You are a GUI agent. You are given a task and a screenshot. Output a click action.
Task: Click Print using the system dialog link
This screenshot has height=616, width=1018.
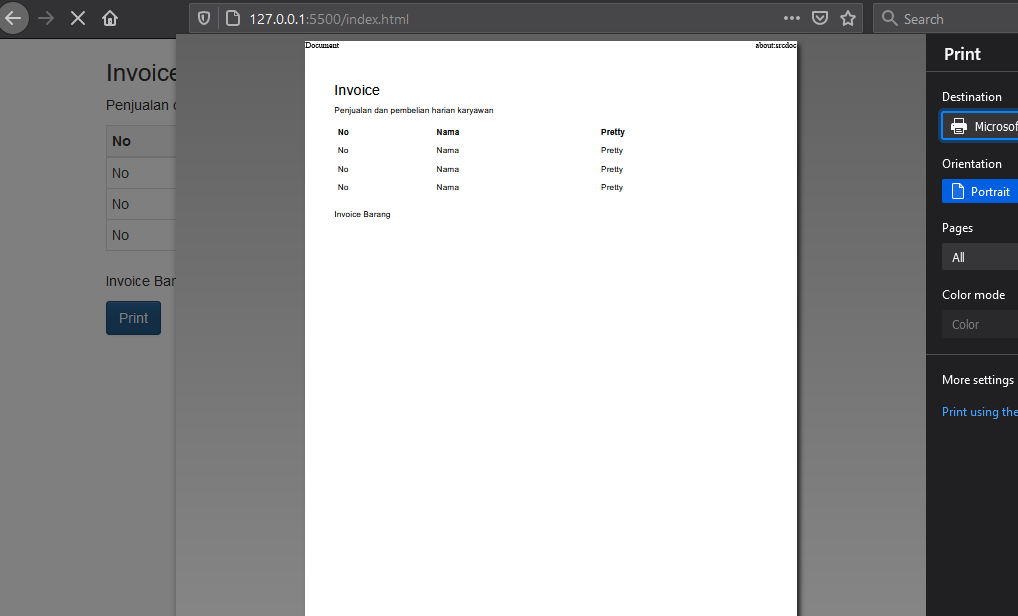980,412
